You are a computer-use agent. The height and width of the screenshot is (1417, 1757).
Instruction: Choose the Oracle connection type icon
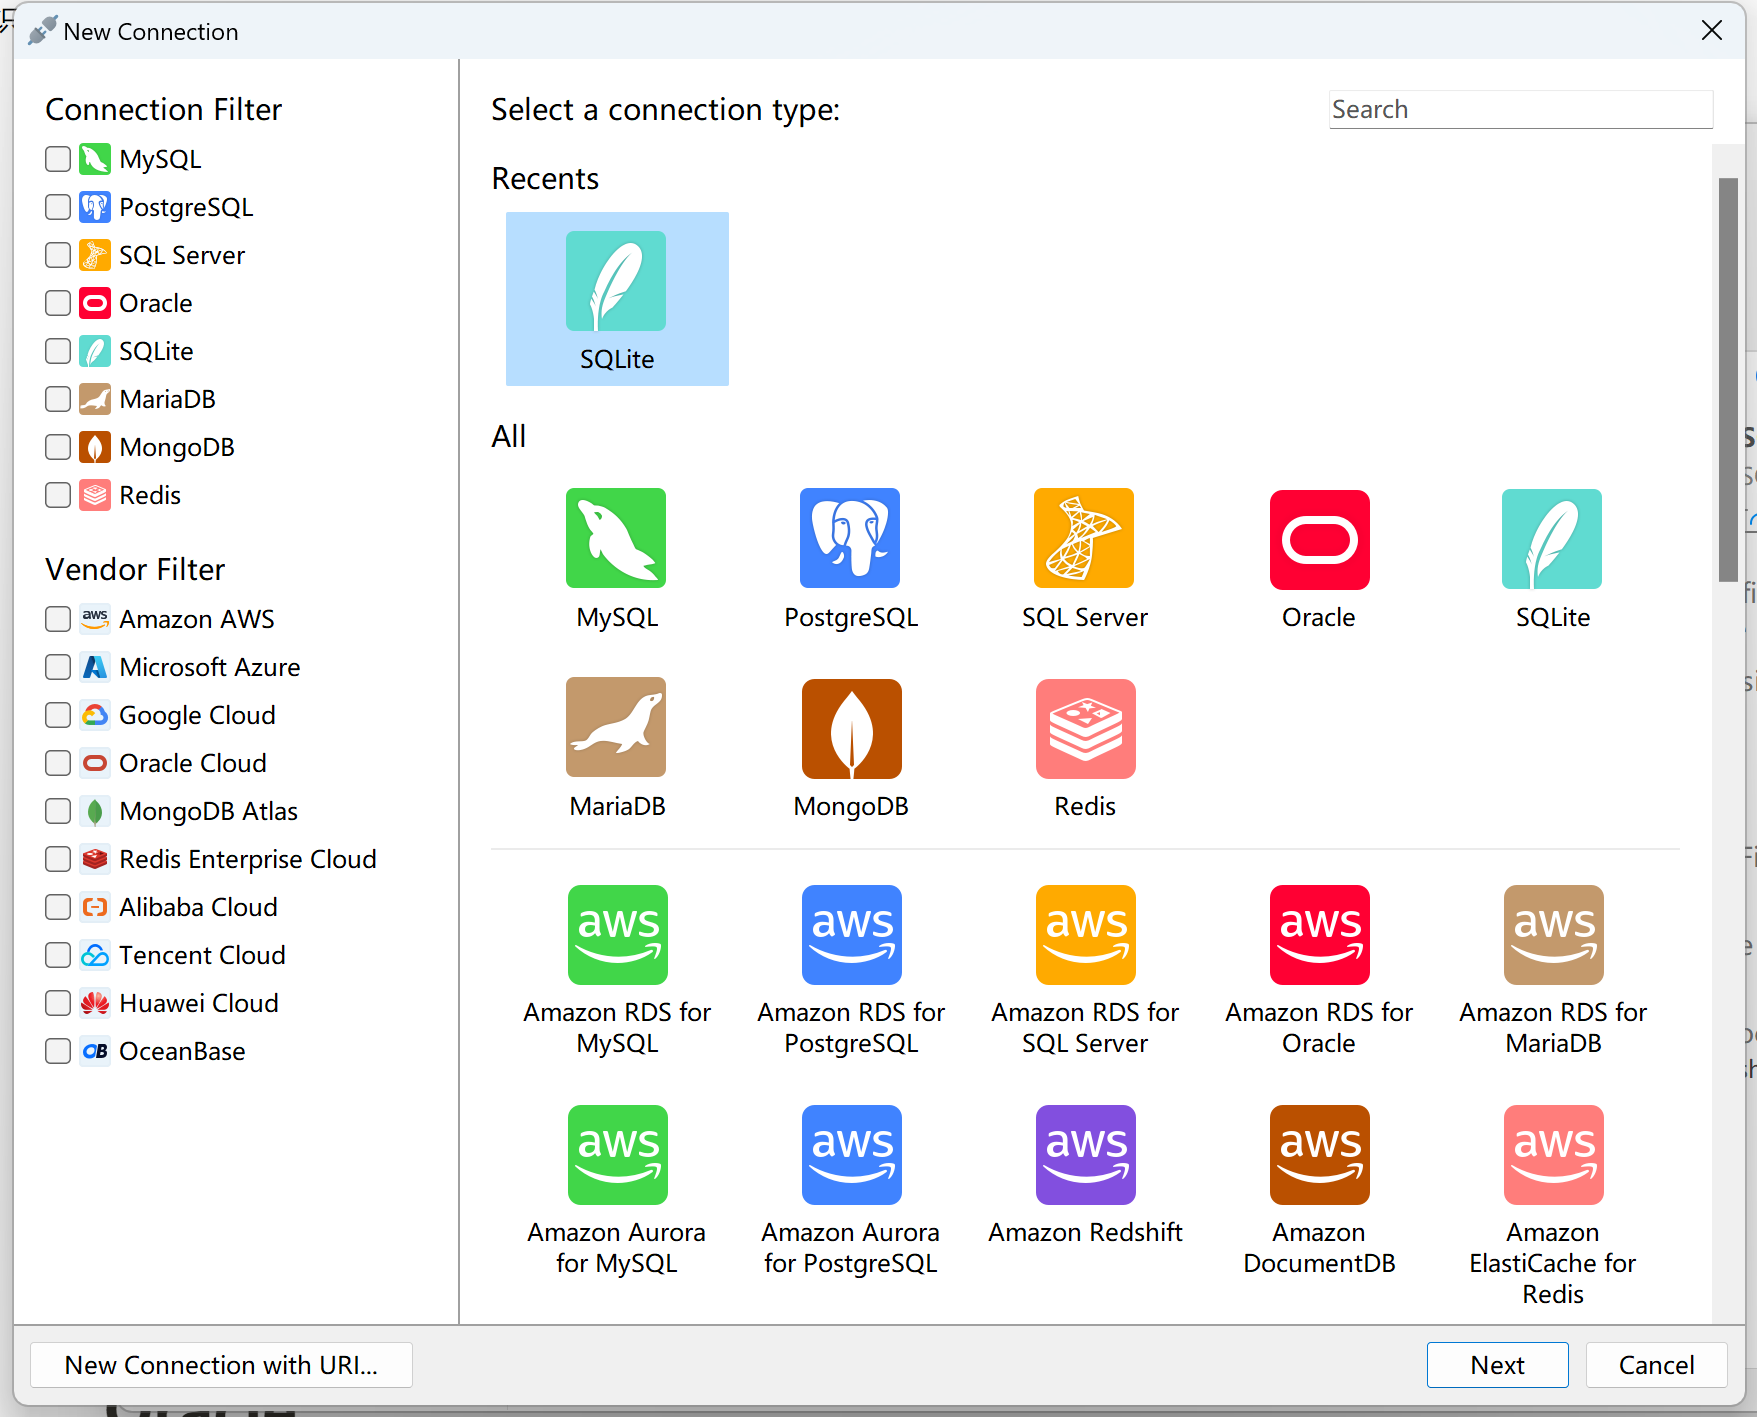point(1320,539)
